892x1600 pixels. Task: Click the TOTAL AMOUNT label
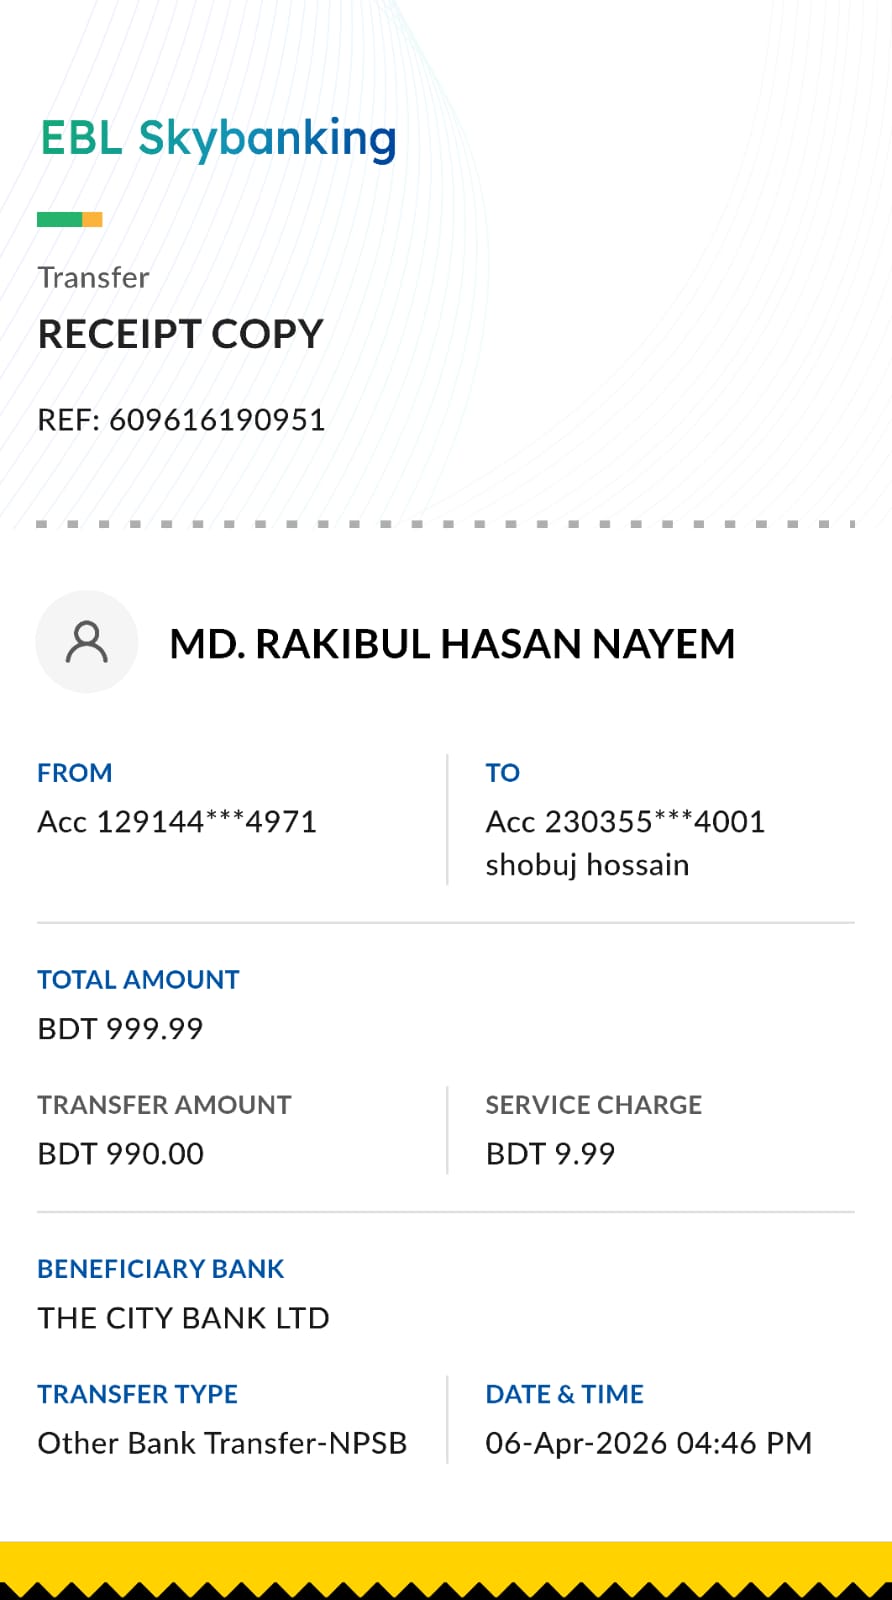[138, 980]
